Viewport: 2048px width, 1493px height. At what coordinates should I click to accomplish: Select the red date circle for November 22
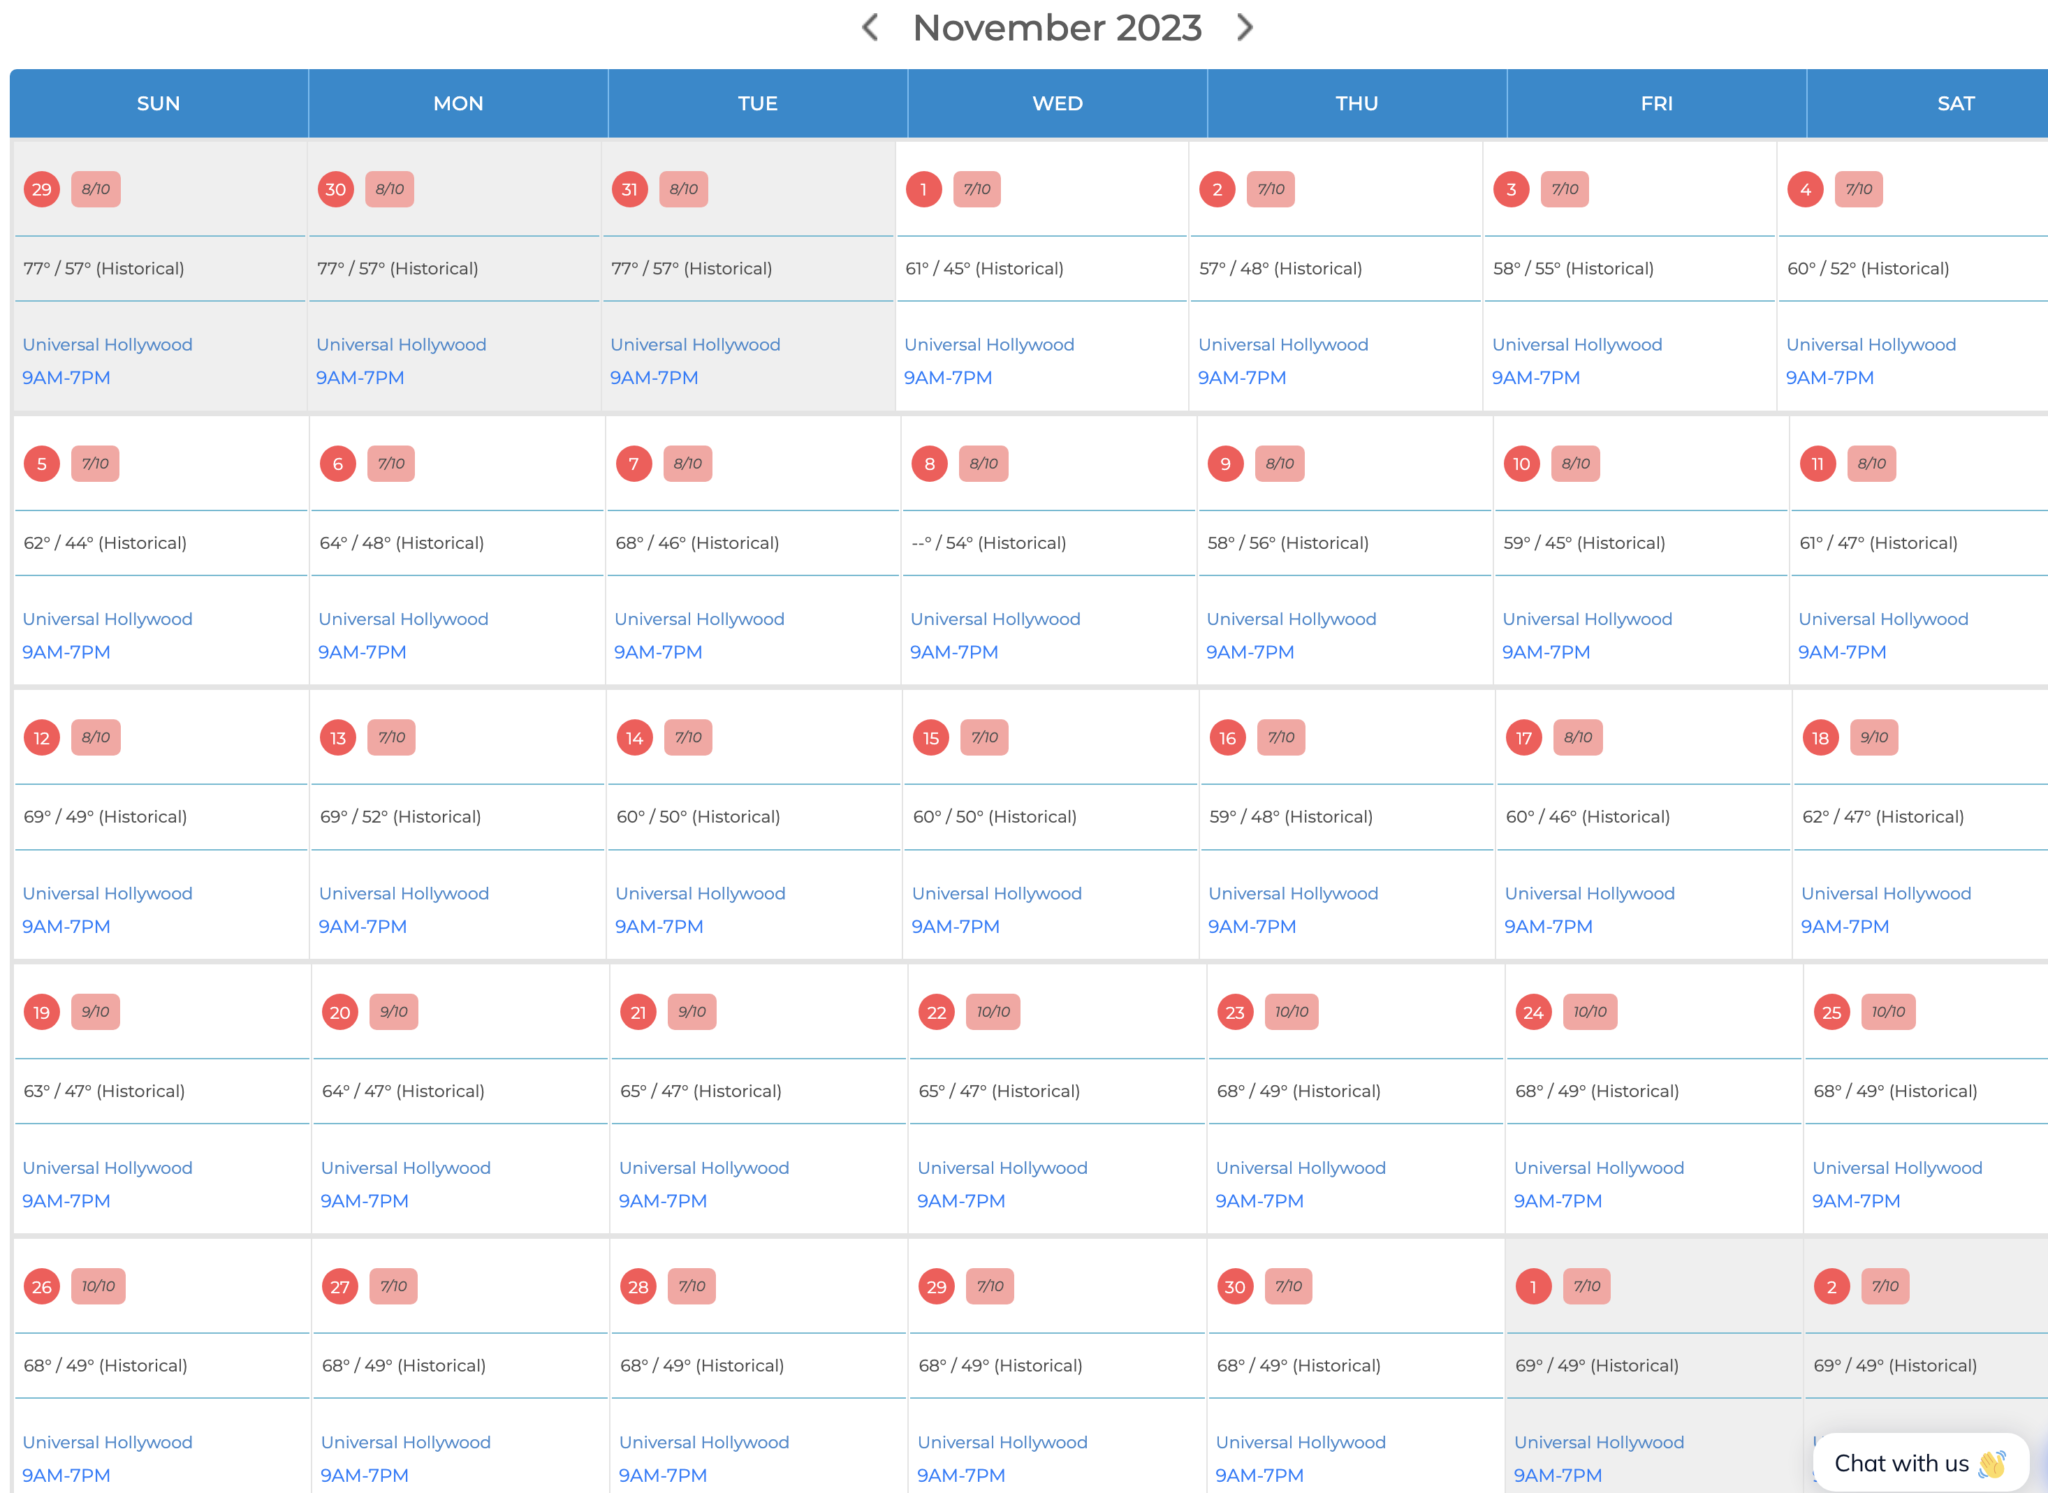tap(936, 1012)
